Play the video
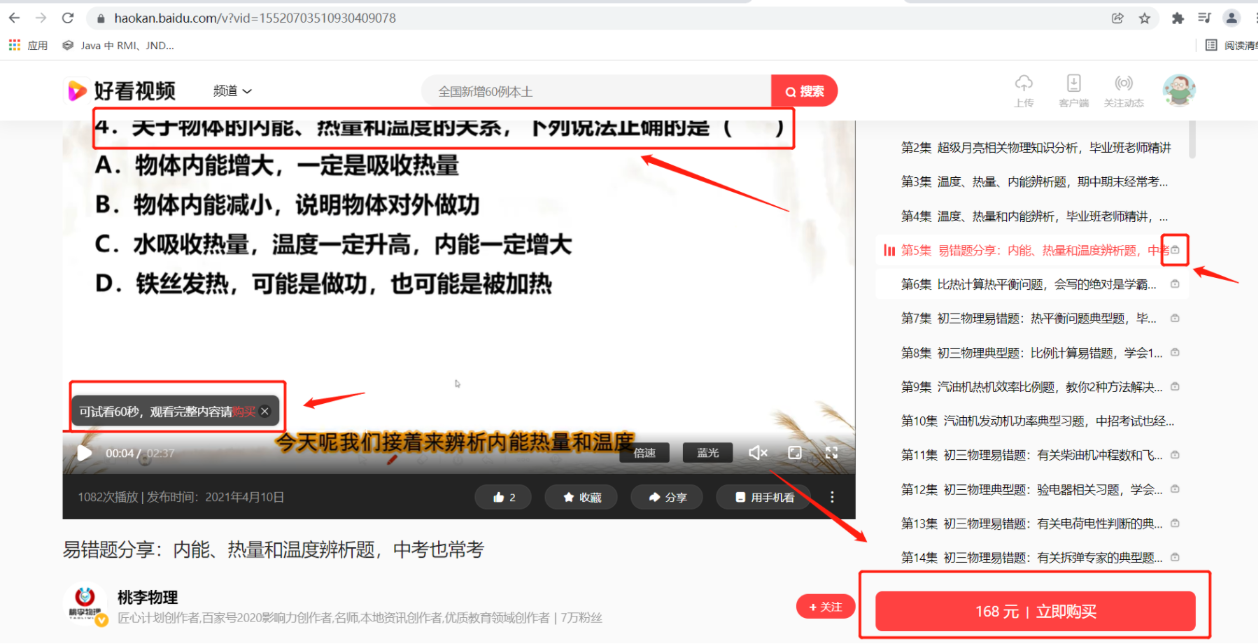The width and height of the screenshot is (1258, 644). click(85, 453)
